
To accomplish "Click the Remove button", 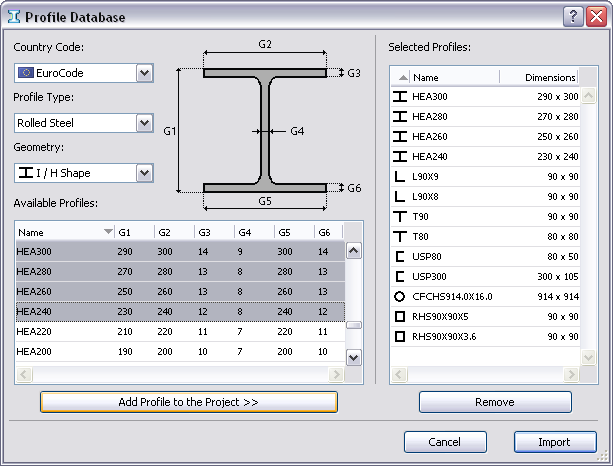I will (495, 402).
